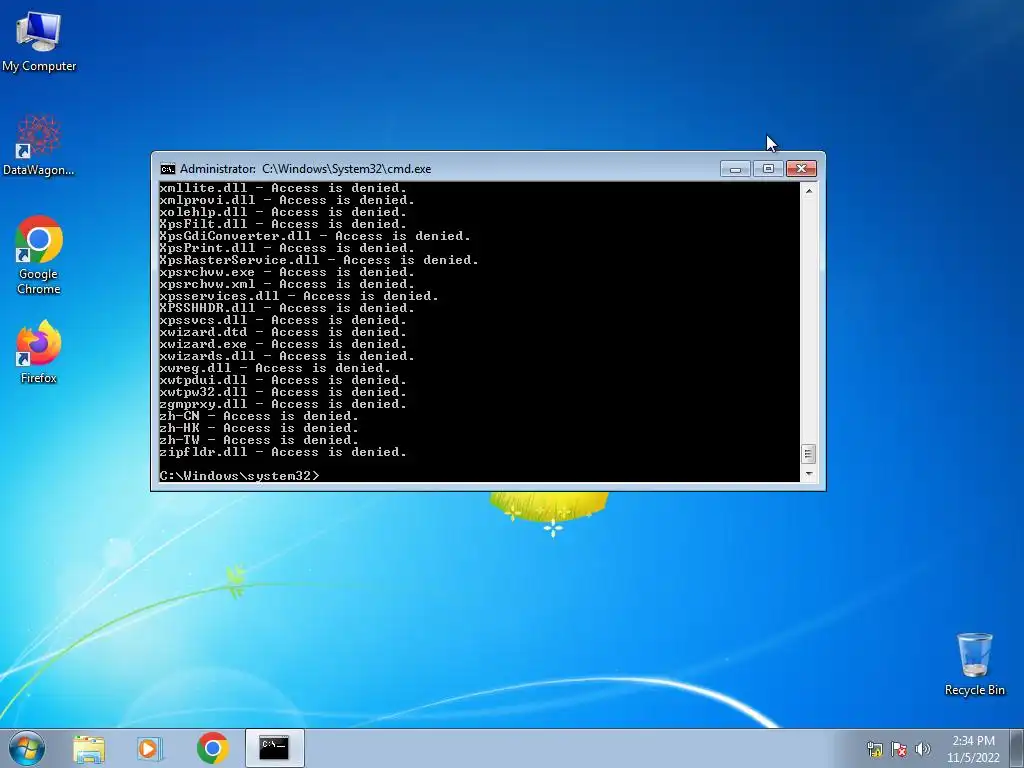The image size is (1024, 768).
Task: Click the zipfldr.dll access denied line
Action: coord(283,452)
